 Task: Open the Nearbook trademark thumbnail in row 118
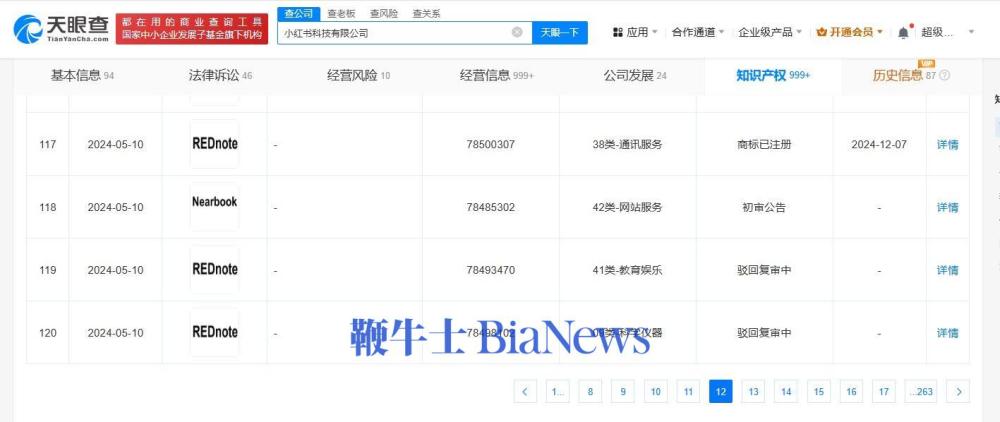pos(214,207)
